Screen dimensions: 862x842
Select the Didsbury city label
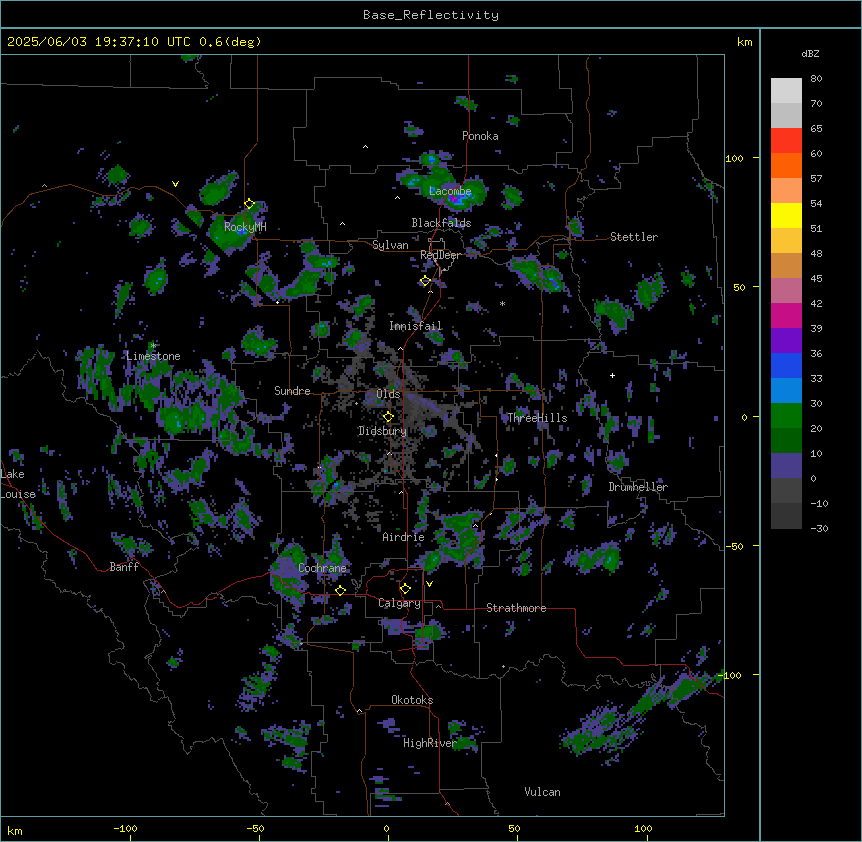(x=382, y=431)
